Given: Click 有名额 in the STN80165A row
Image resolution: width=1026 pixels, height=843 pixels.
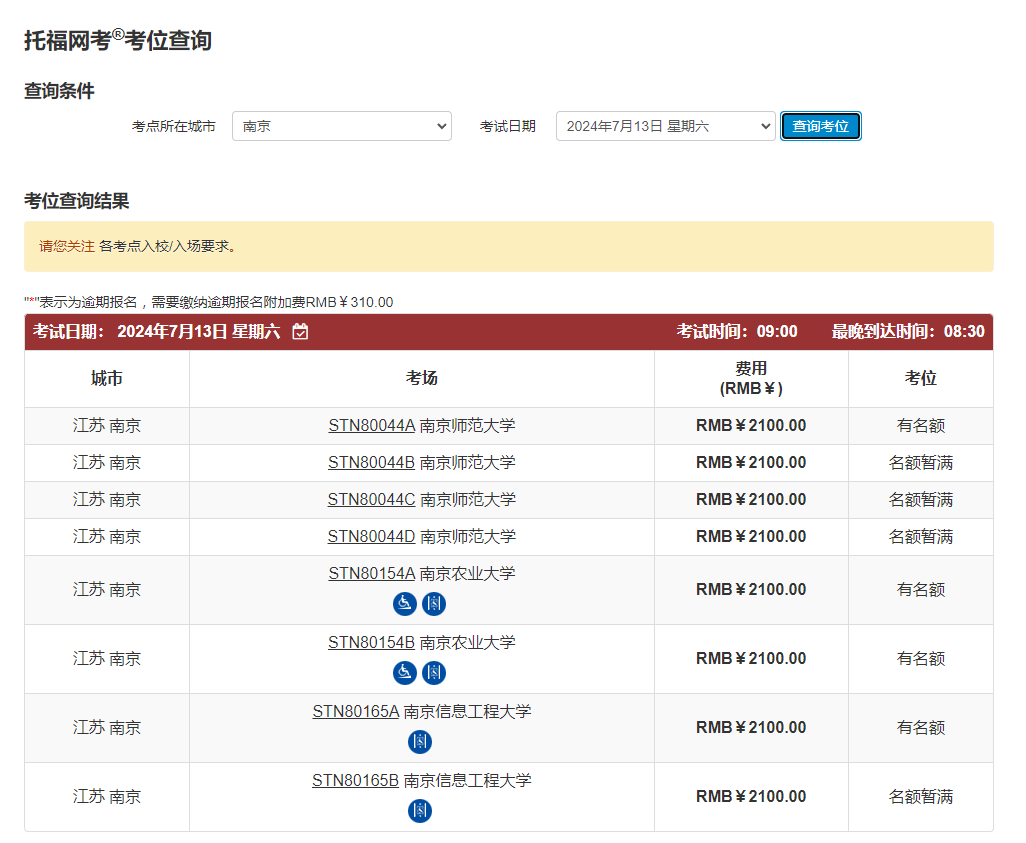Looking at the screenshot, I should (921, 728).
